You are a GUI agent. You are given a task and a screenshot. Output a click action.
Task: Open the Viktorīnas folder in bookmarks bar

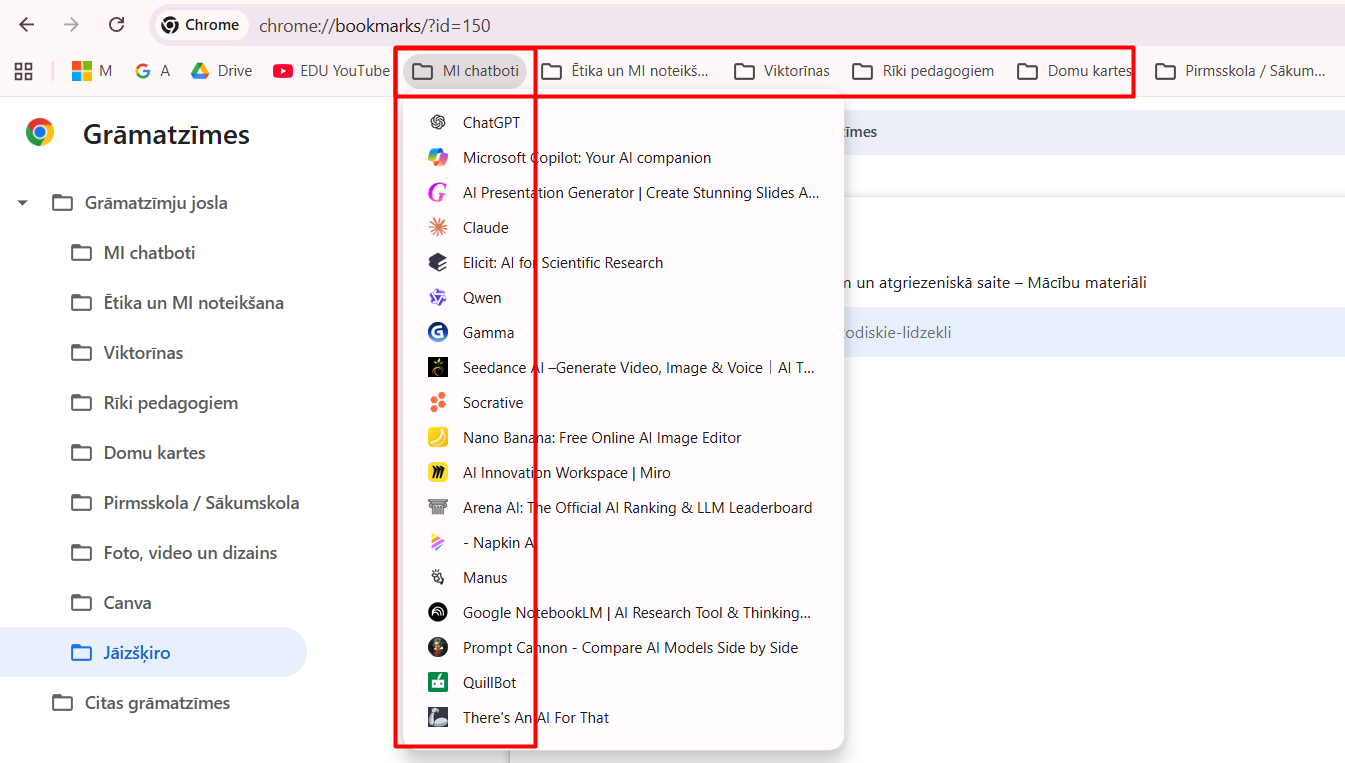coord(782,71)
